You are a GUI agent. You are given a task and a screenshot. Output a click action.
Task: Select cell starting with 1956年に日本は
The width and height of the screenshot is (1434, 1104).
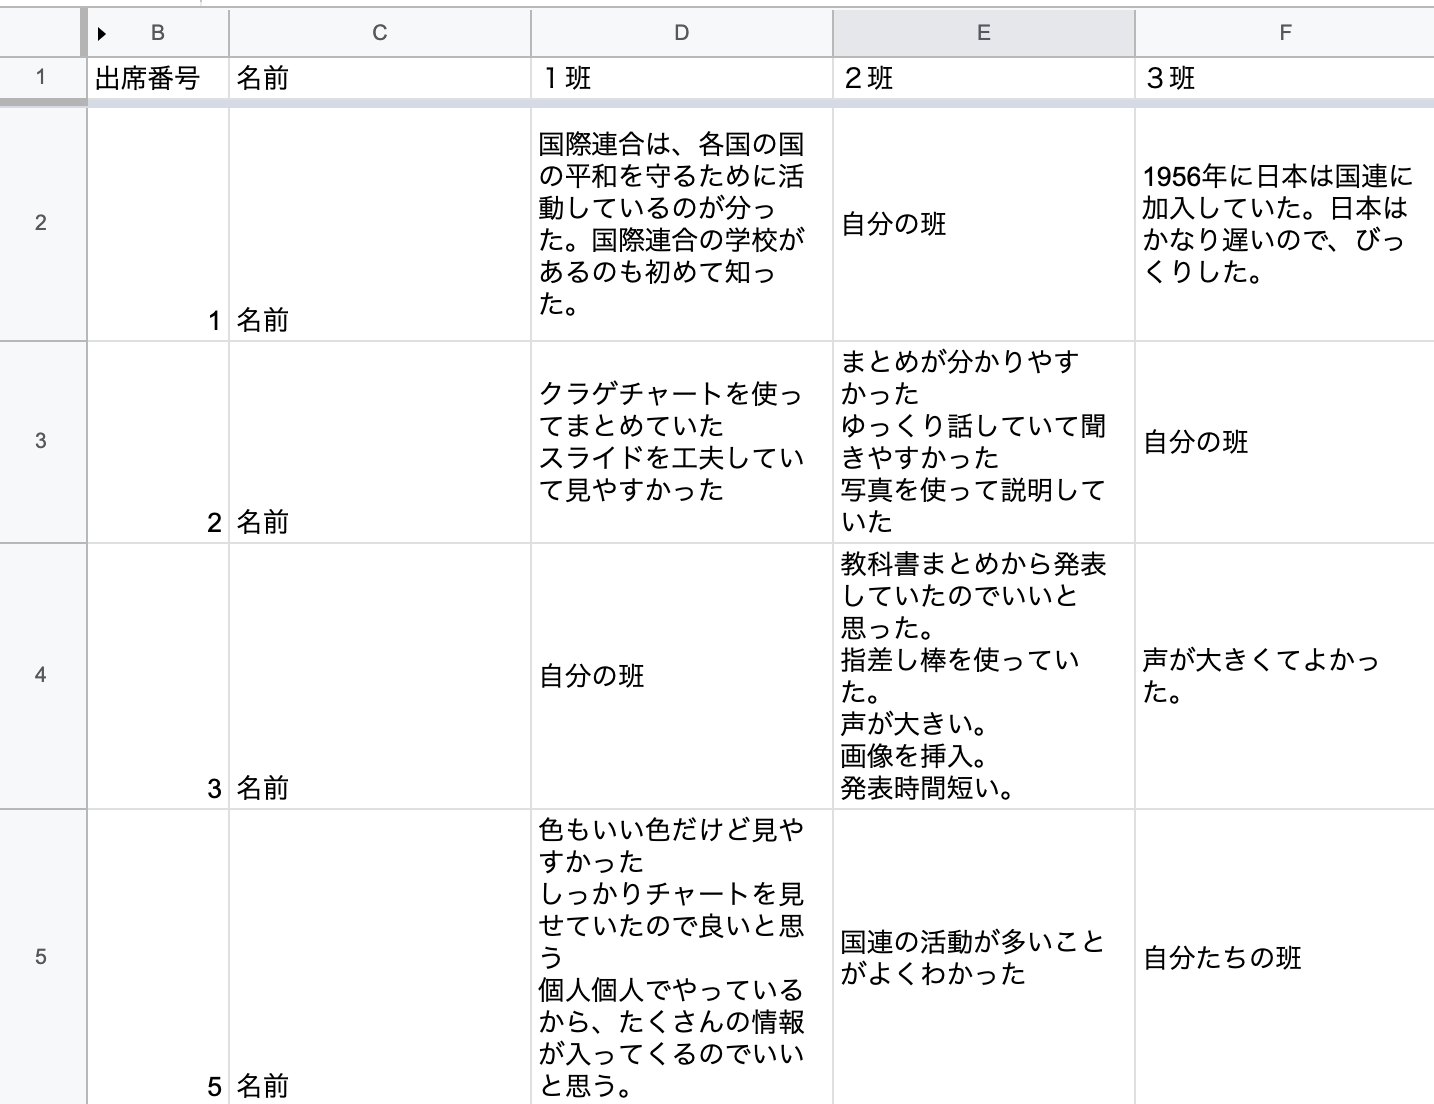(1285, 223)
